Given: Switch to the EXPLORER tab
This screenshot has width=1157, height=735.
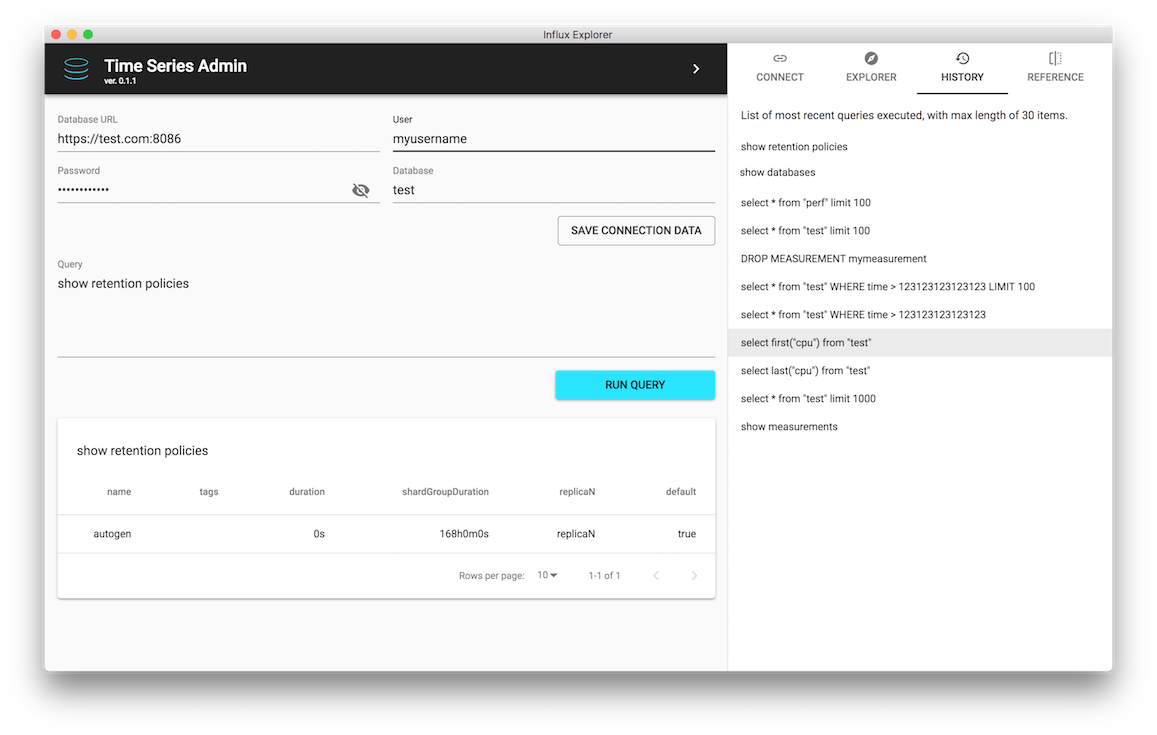Looking at the screenshot, I should point(871,69).
